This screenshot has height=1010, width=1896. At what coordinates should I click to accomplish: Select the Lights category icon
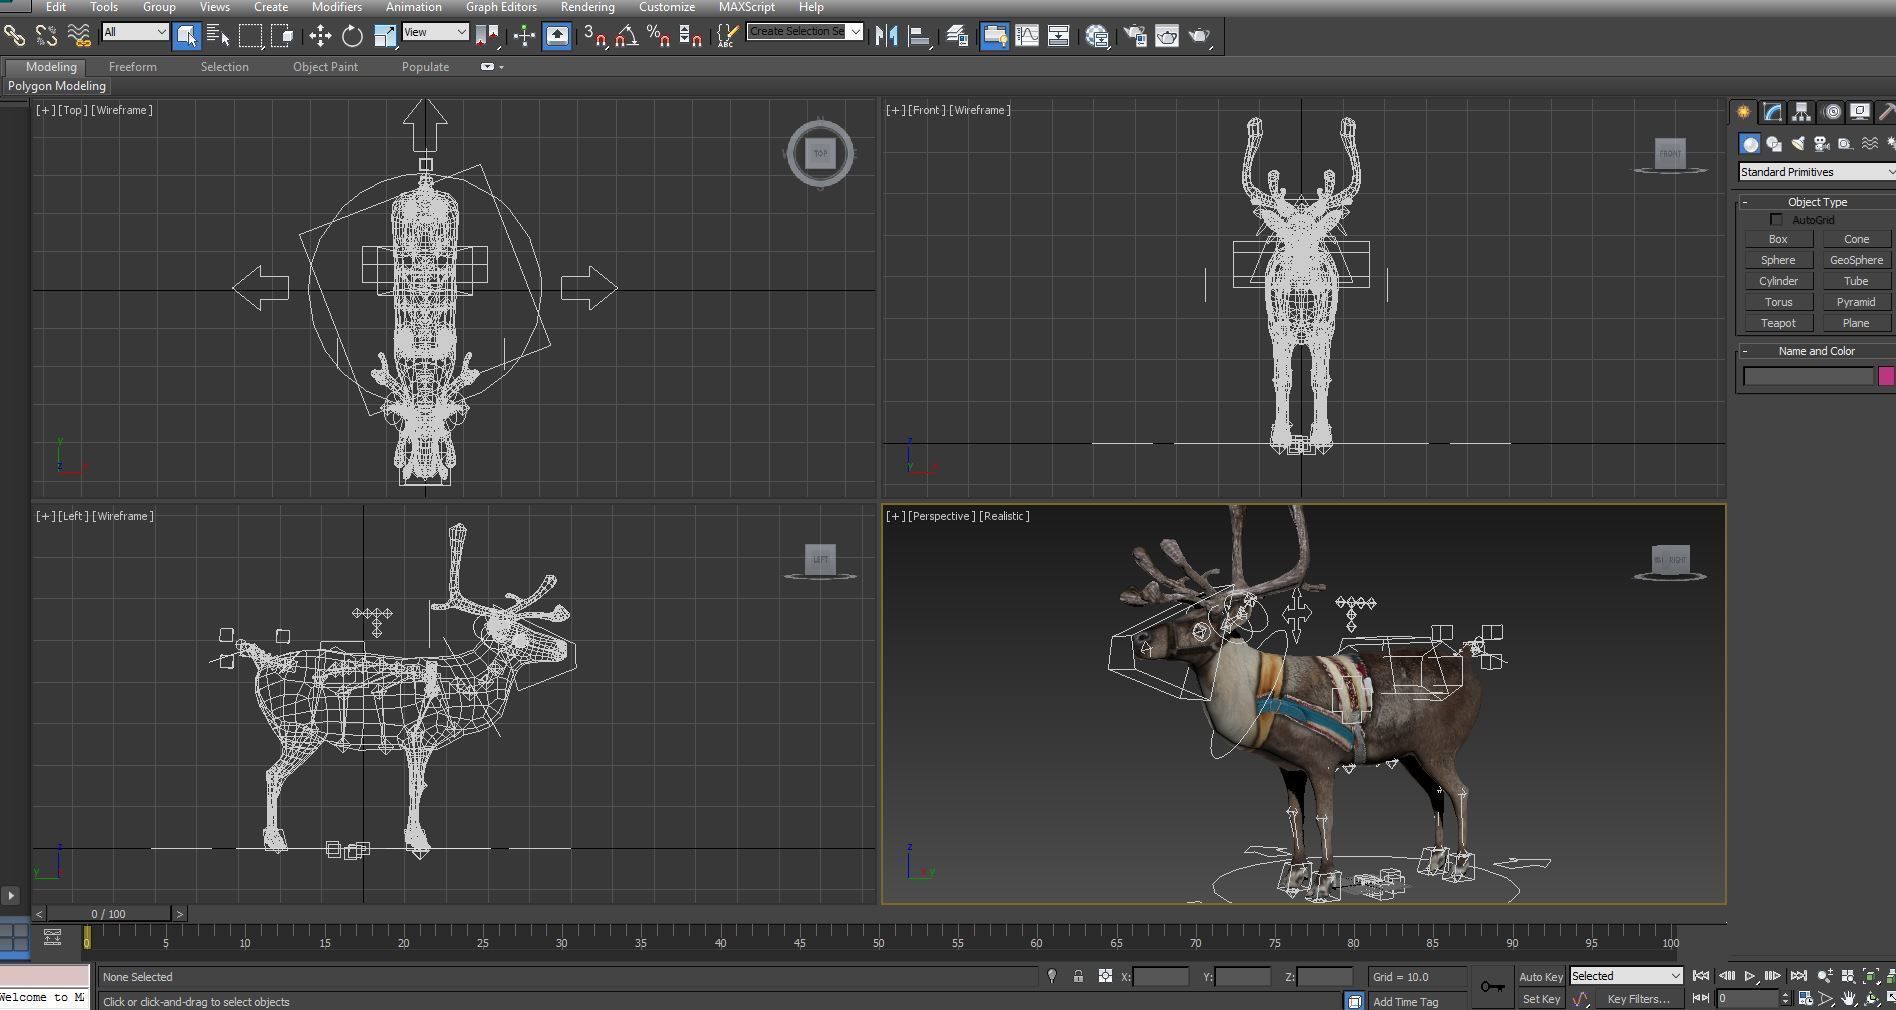(x=1798, y=144)
